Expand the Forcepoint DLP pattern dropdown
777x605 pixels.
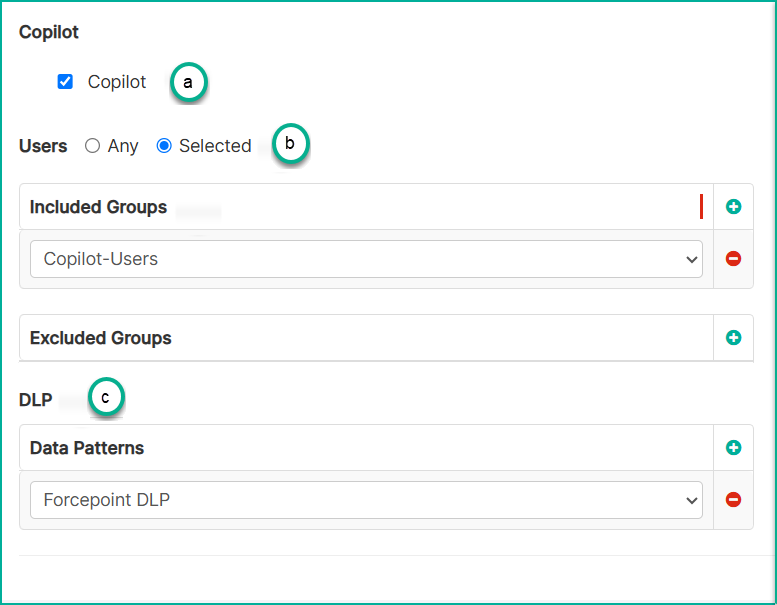pyautogui.click(x=366, y=499)
